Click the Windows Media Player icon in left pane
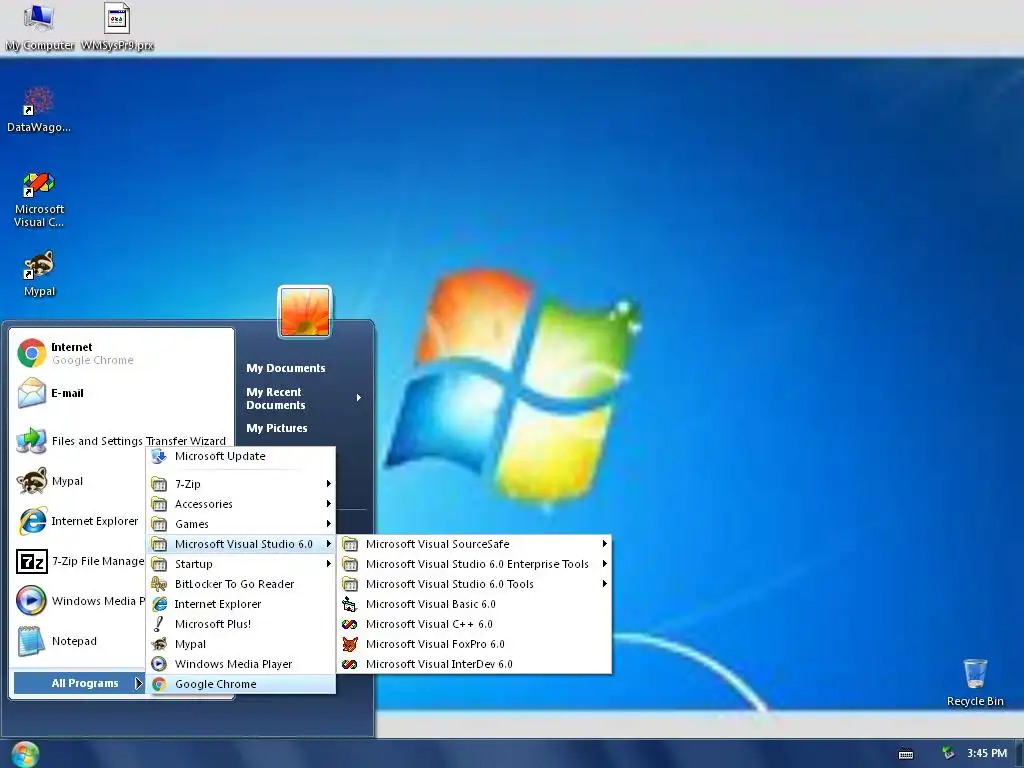1024x768 pixels. [31, 601]
